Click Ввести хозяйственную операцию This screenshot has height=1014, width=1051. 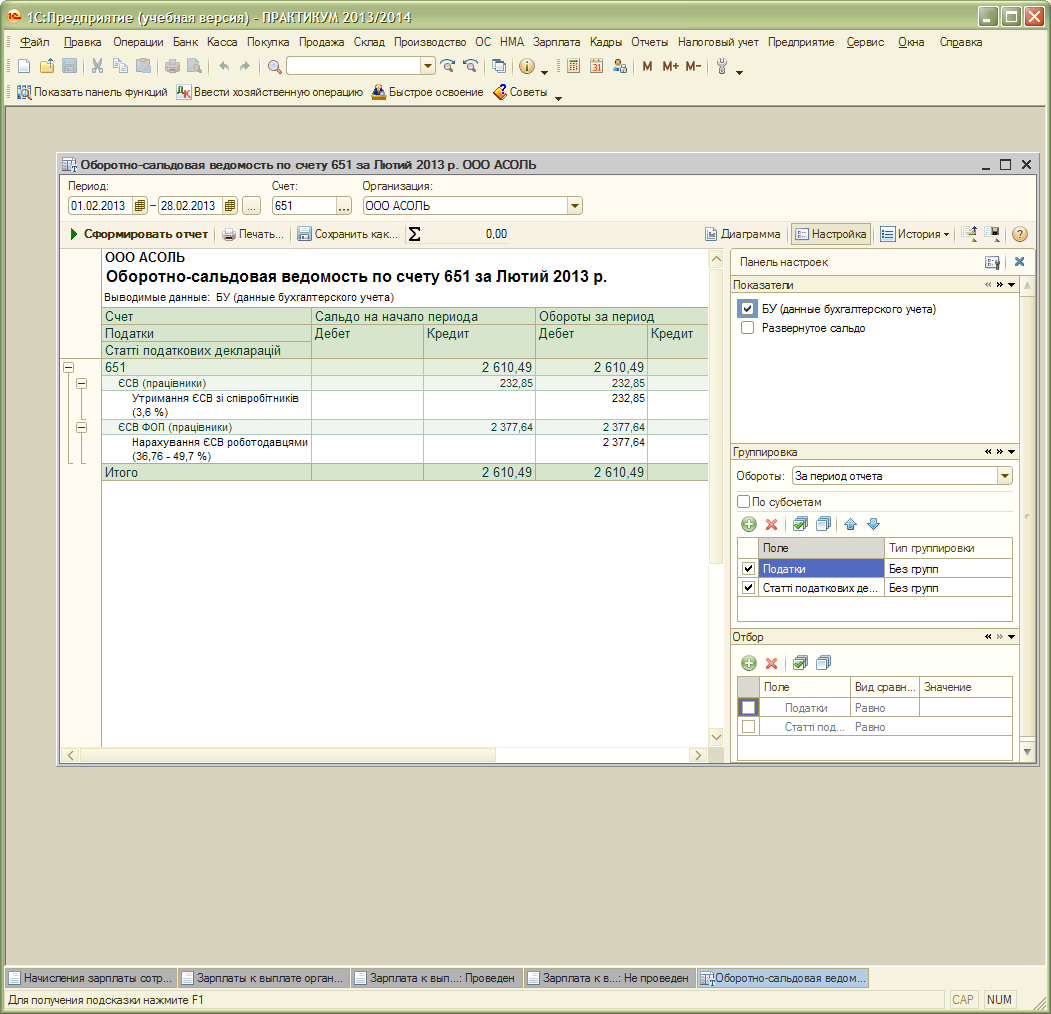[x=269, y=92]
